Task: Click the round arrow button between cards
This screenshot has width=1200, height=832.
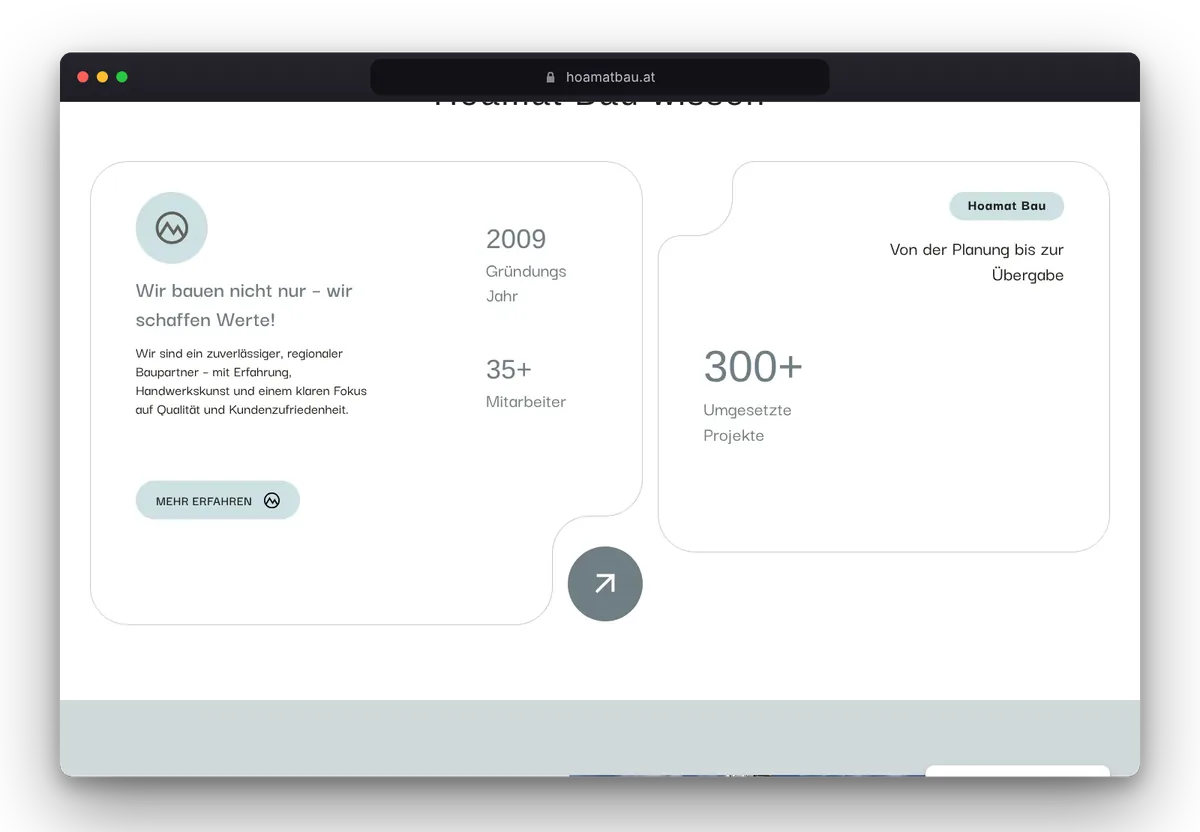Action: coord(605,584)
